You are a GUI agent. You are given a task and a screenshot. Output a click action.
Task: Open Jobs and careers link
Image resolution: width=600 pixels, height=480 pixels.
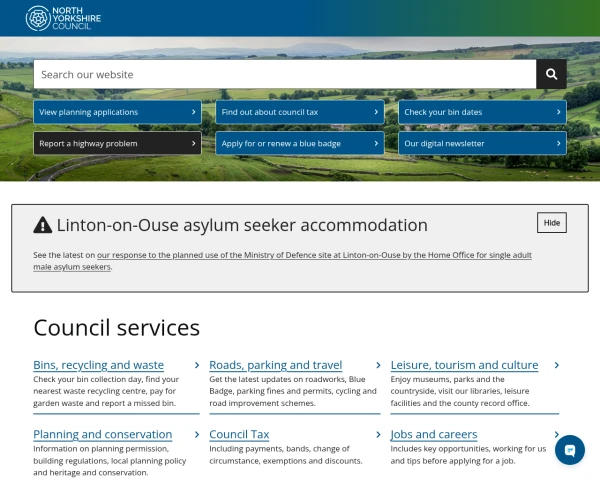click(434, 434)
